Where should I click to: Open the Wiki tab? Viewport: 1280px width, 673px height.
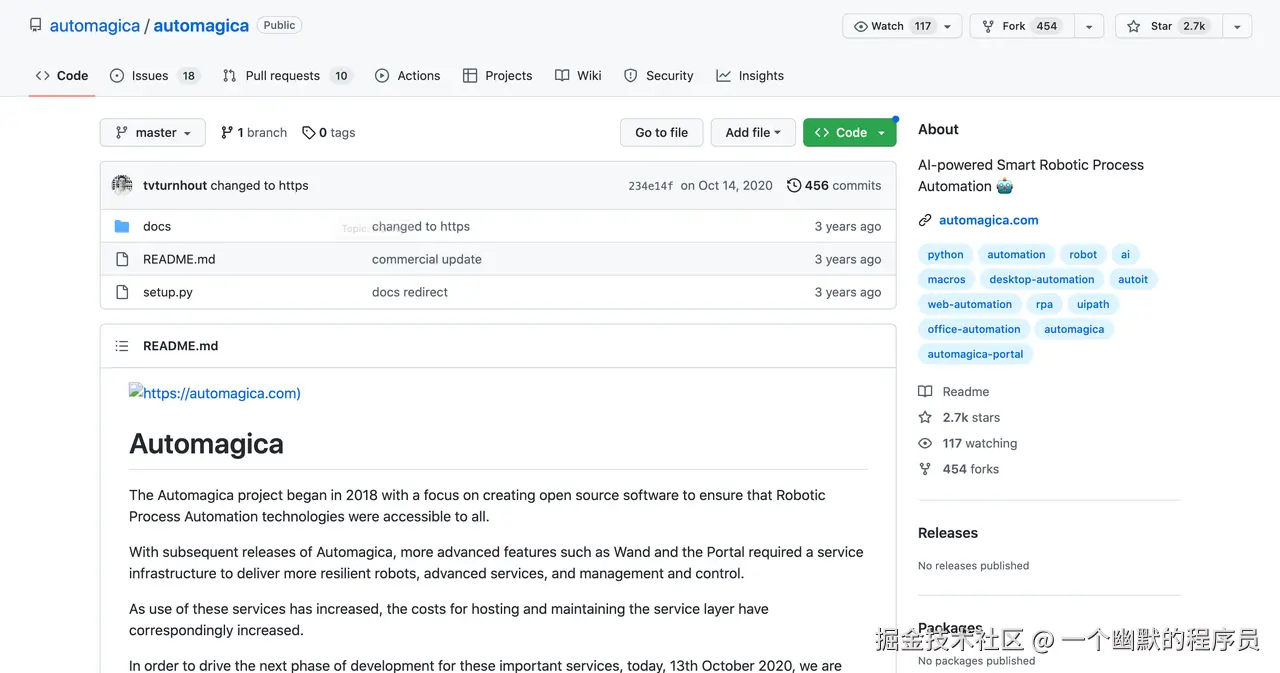pyautogui.click(x=579, y=76)
